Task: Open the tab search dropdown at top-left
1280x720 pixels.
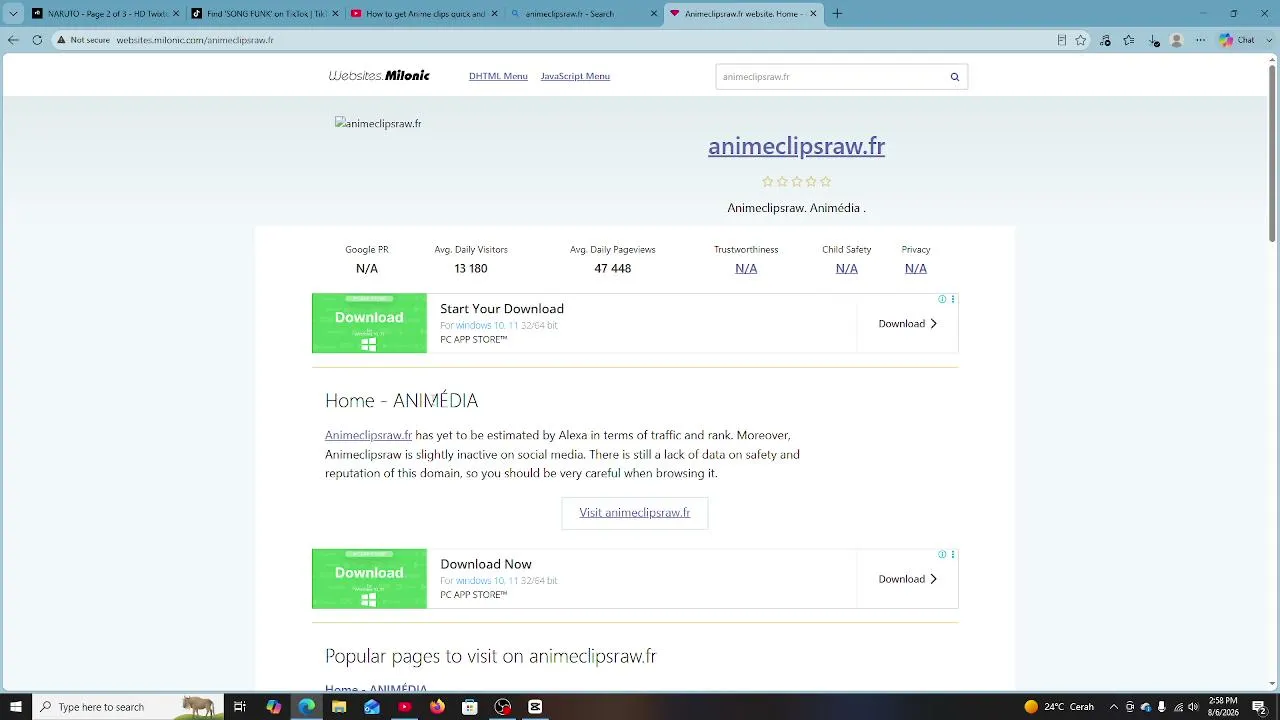Action: click(13, 14)
